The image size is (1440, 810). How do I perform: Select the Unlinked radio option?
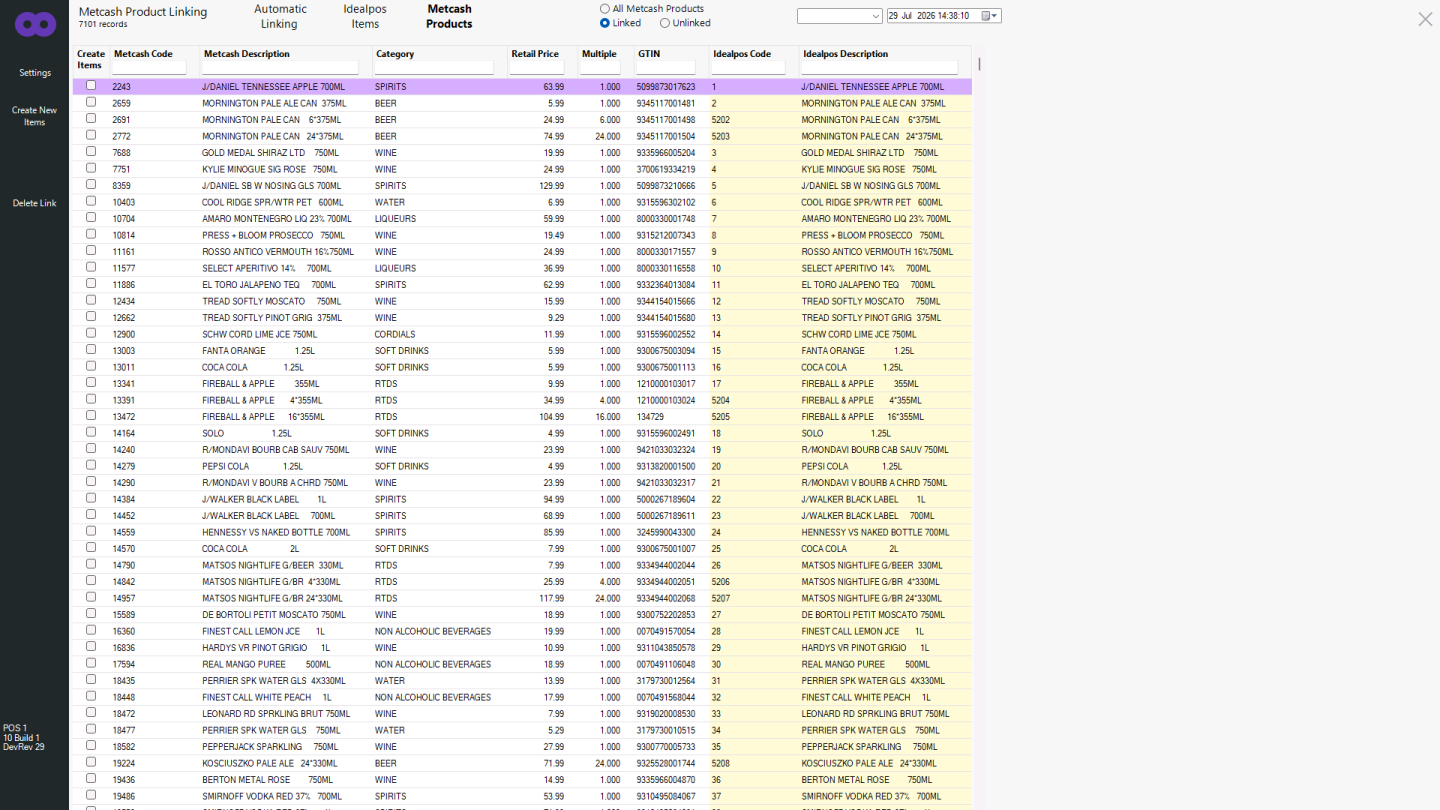pos(663,23)
